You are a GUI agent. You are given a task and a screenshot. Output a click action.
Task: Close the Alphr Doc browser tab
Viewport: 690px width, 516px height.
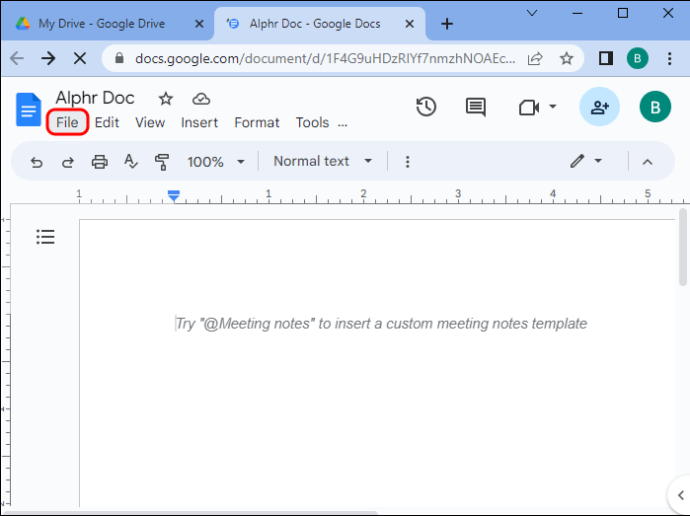click(409, 24)
